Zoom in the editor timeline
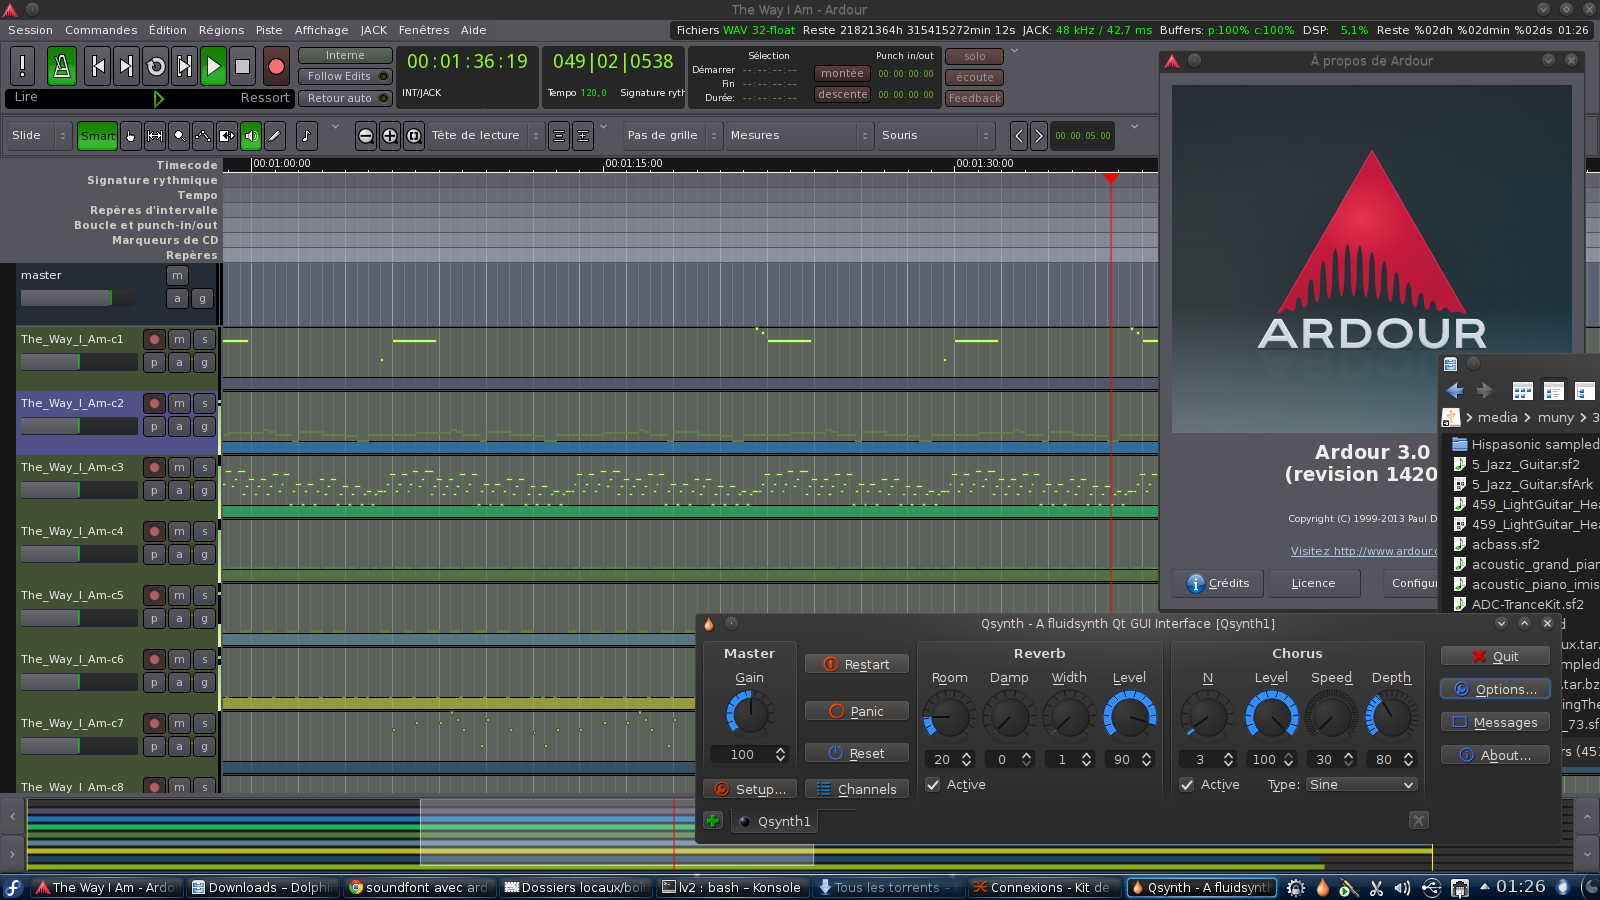 click(390, 136)
